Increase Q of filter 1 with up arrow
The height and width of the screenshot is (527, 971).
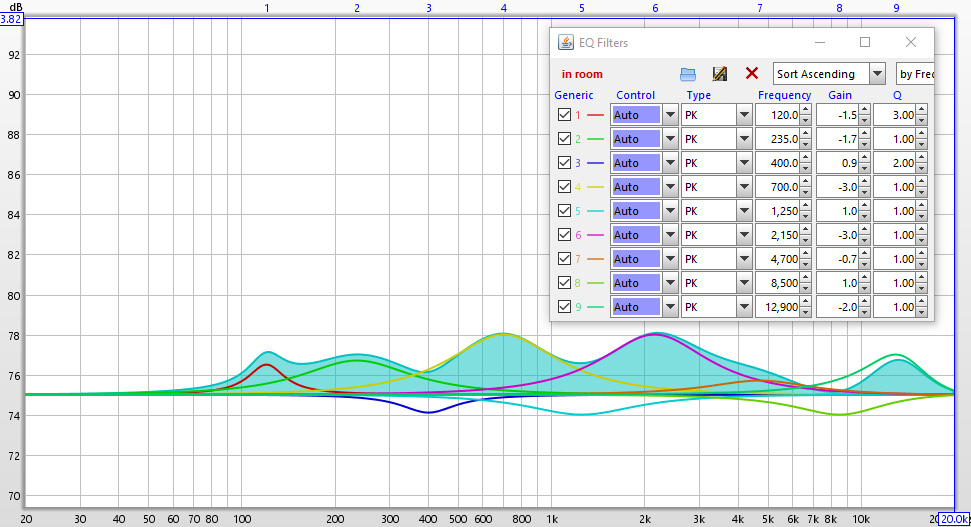point(921,110)
